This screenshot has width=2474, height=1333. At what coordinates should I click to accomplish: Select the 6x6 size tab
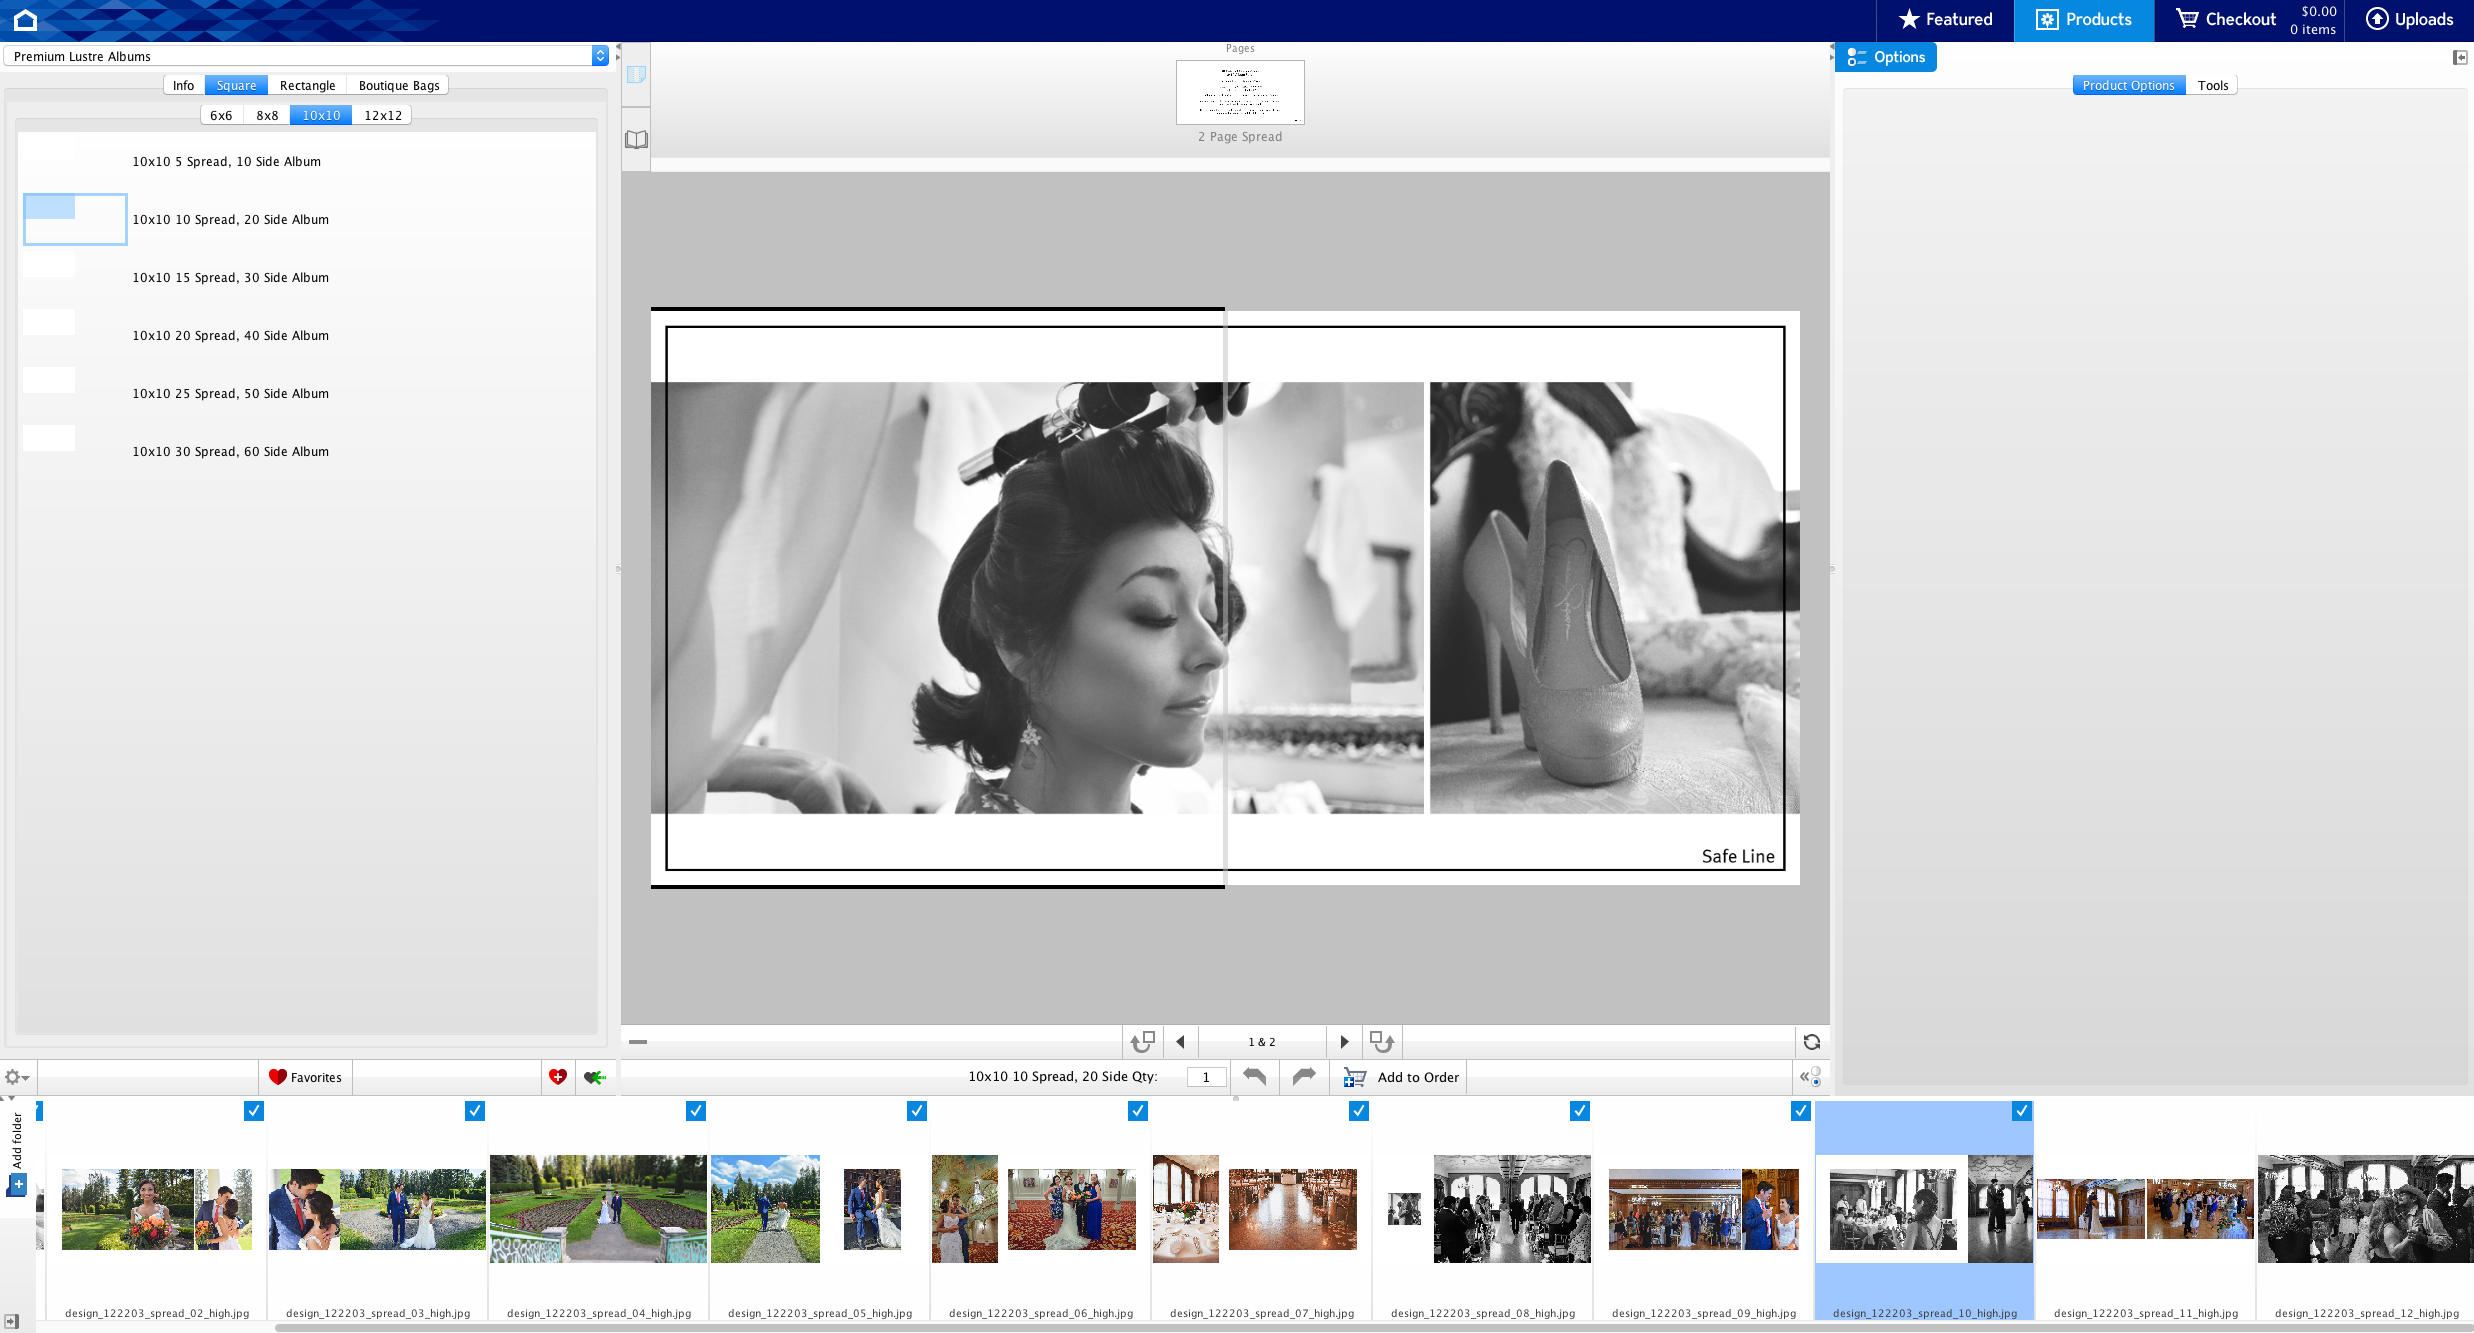221,115
